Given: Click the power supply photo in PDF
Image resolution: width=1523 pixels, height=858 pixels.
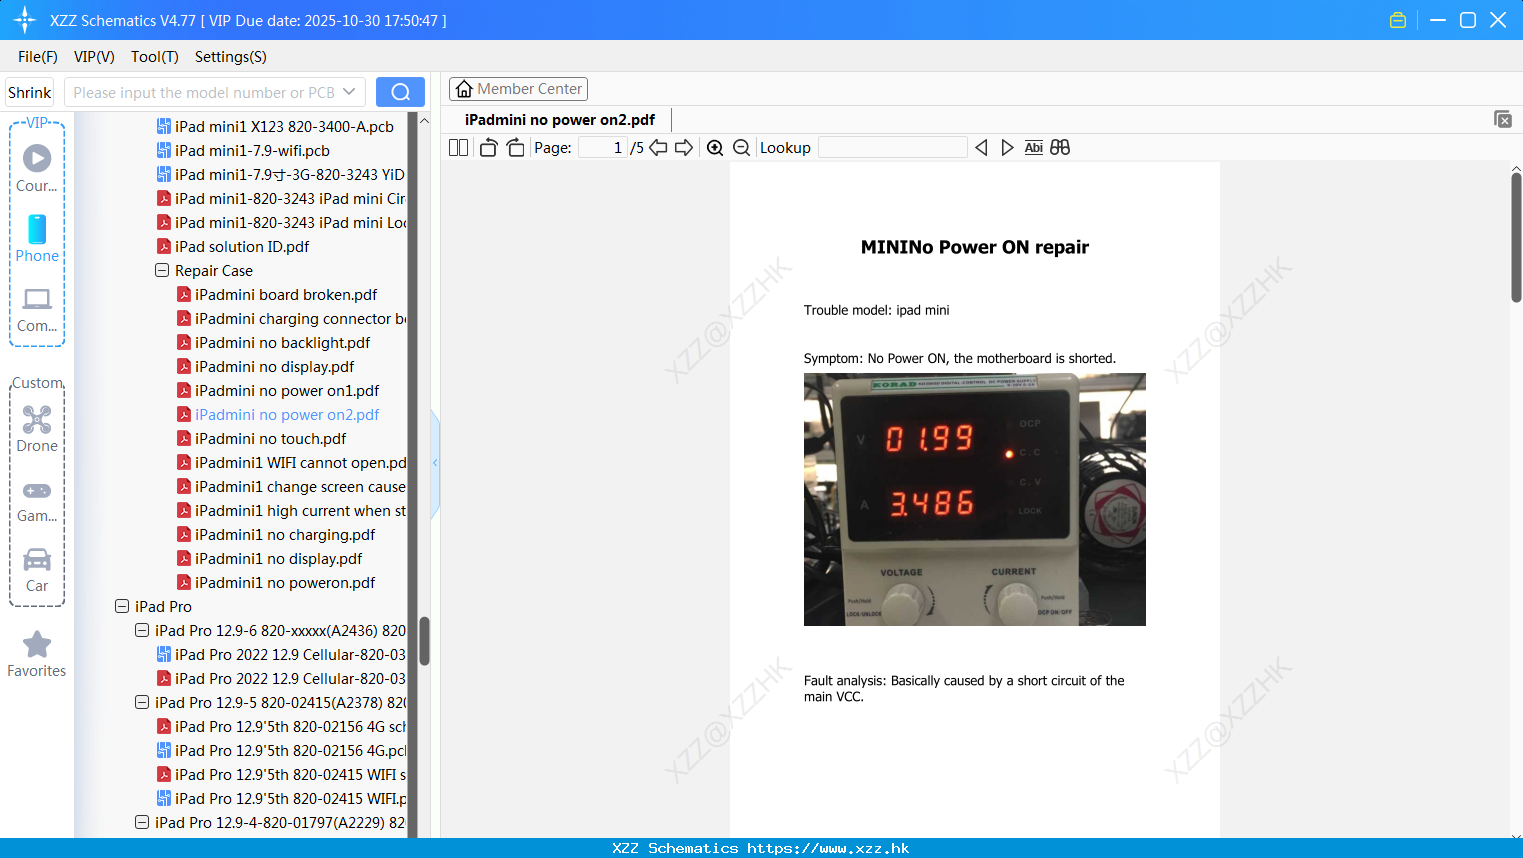Looking at the screenshot, I should tap(975, 500).
